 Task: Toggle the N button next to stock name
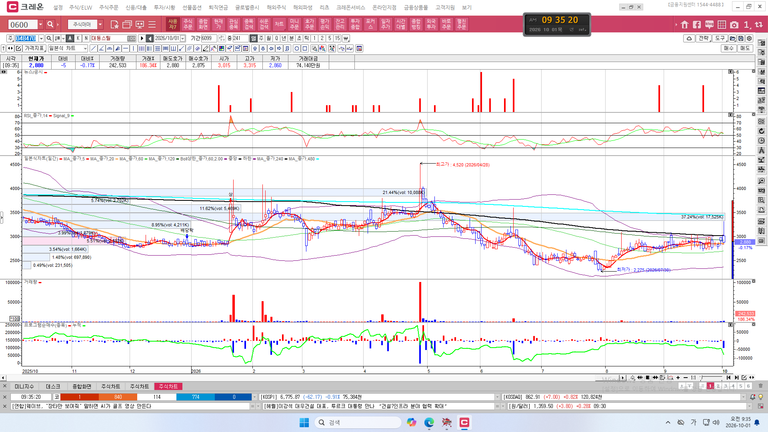tap(86, 38)
